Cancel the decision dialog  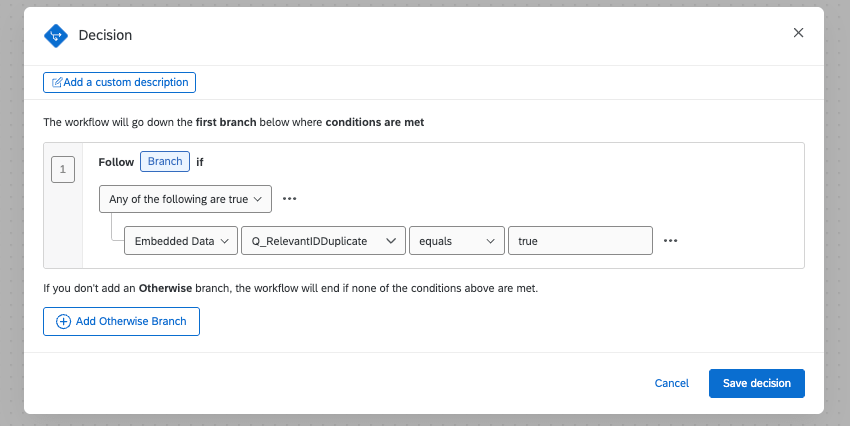pos(671,383)
